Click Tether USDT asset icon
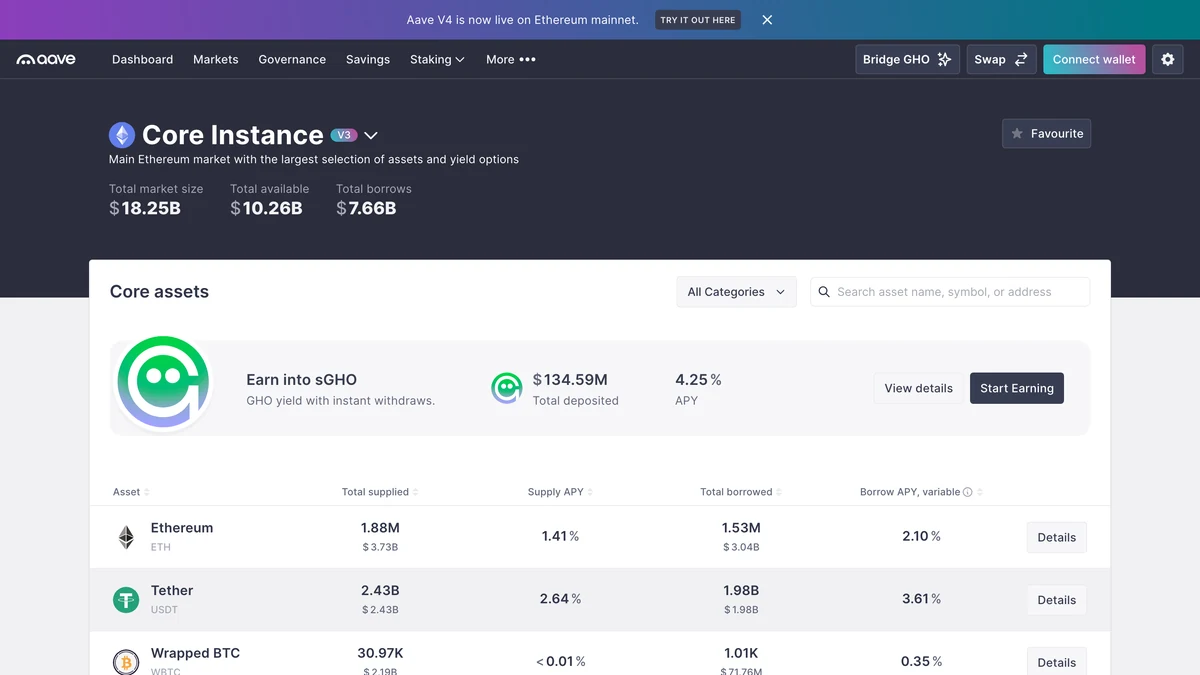 (126, 600)
